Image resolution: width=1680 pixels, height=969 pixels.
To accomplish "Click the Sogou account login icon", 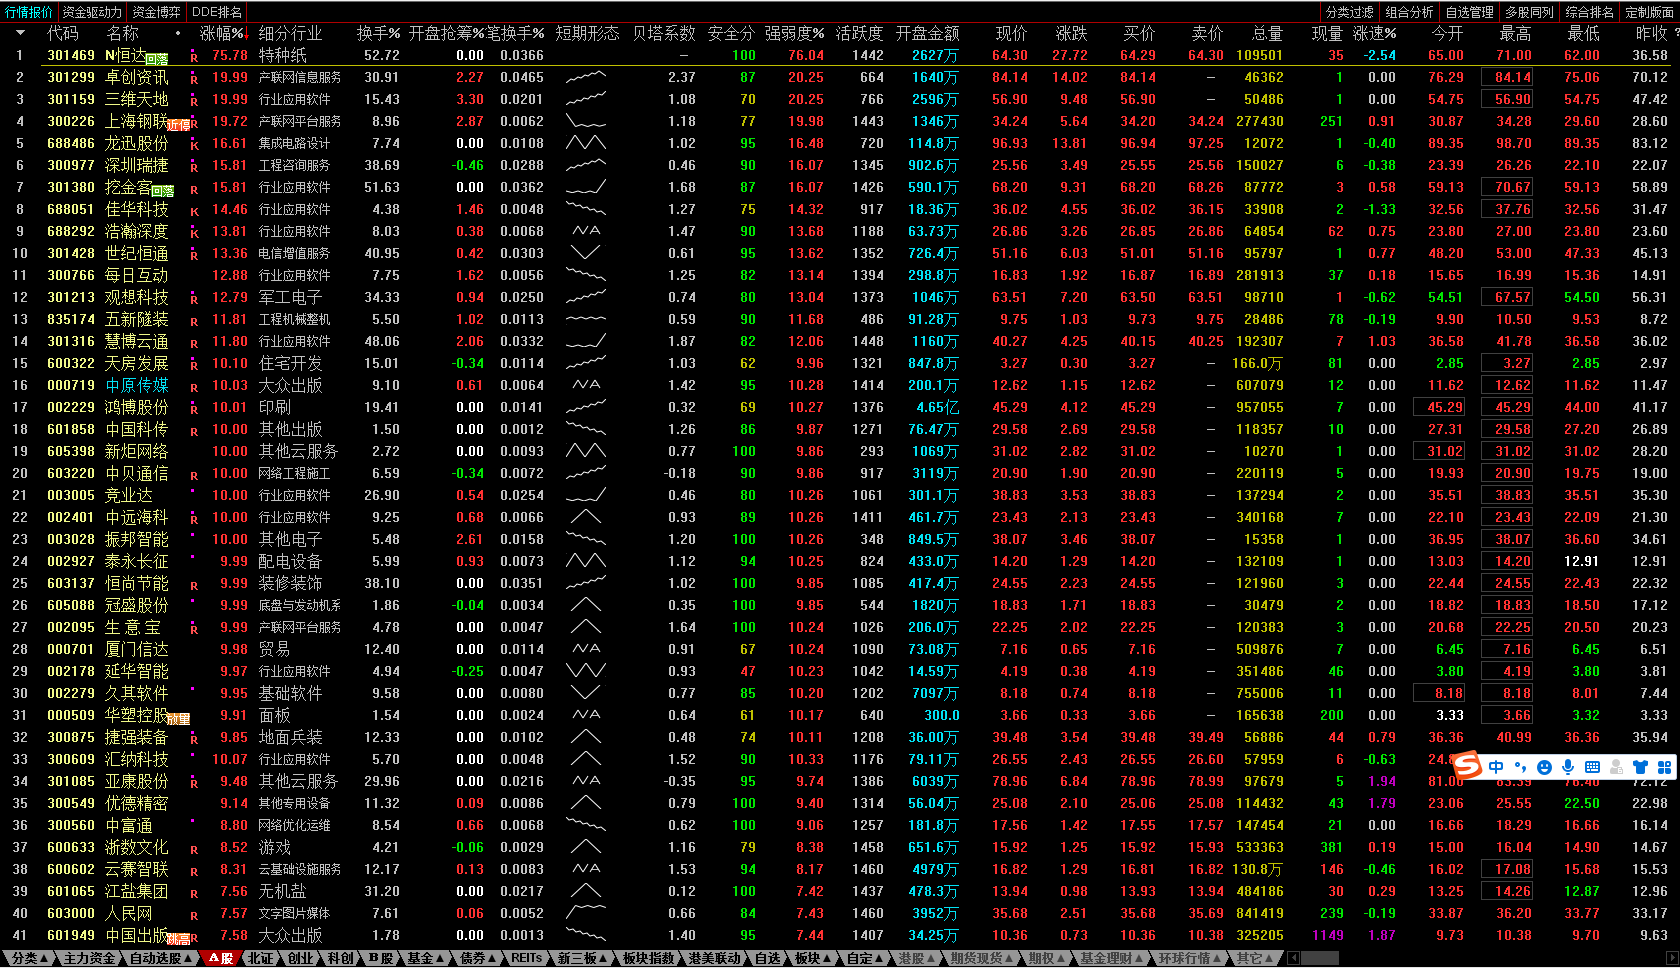I will point(1616,767).
